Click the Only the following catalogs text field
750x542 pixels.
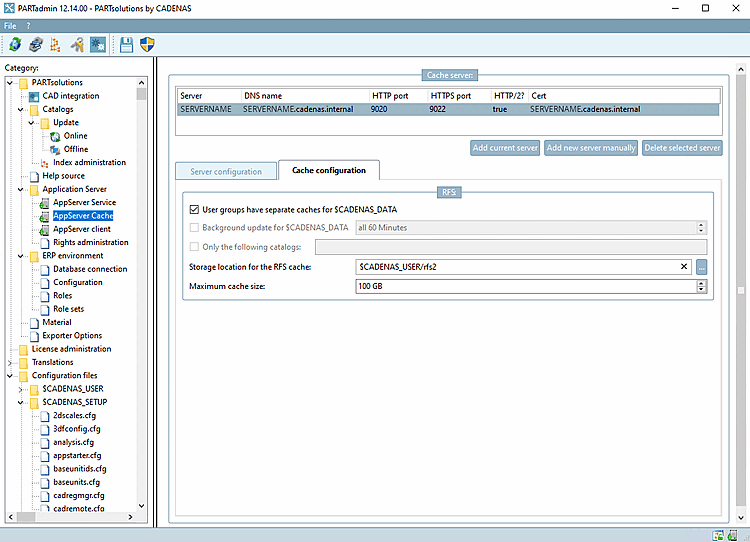click(511, 247)
